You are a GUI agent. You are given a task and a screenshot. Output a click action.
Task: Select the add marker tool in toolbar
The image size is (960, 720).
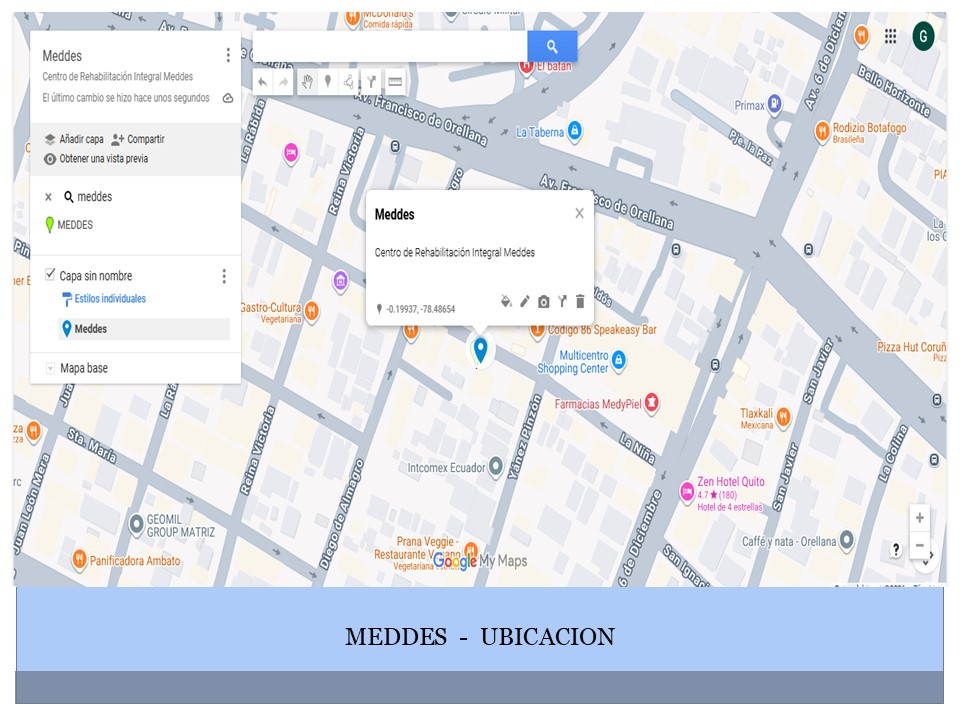pos(327,82)
